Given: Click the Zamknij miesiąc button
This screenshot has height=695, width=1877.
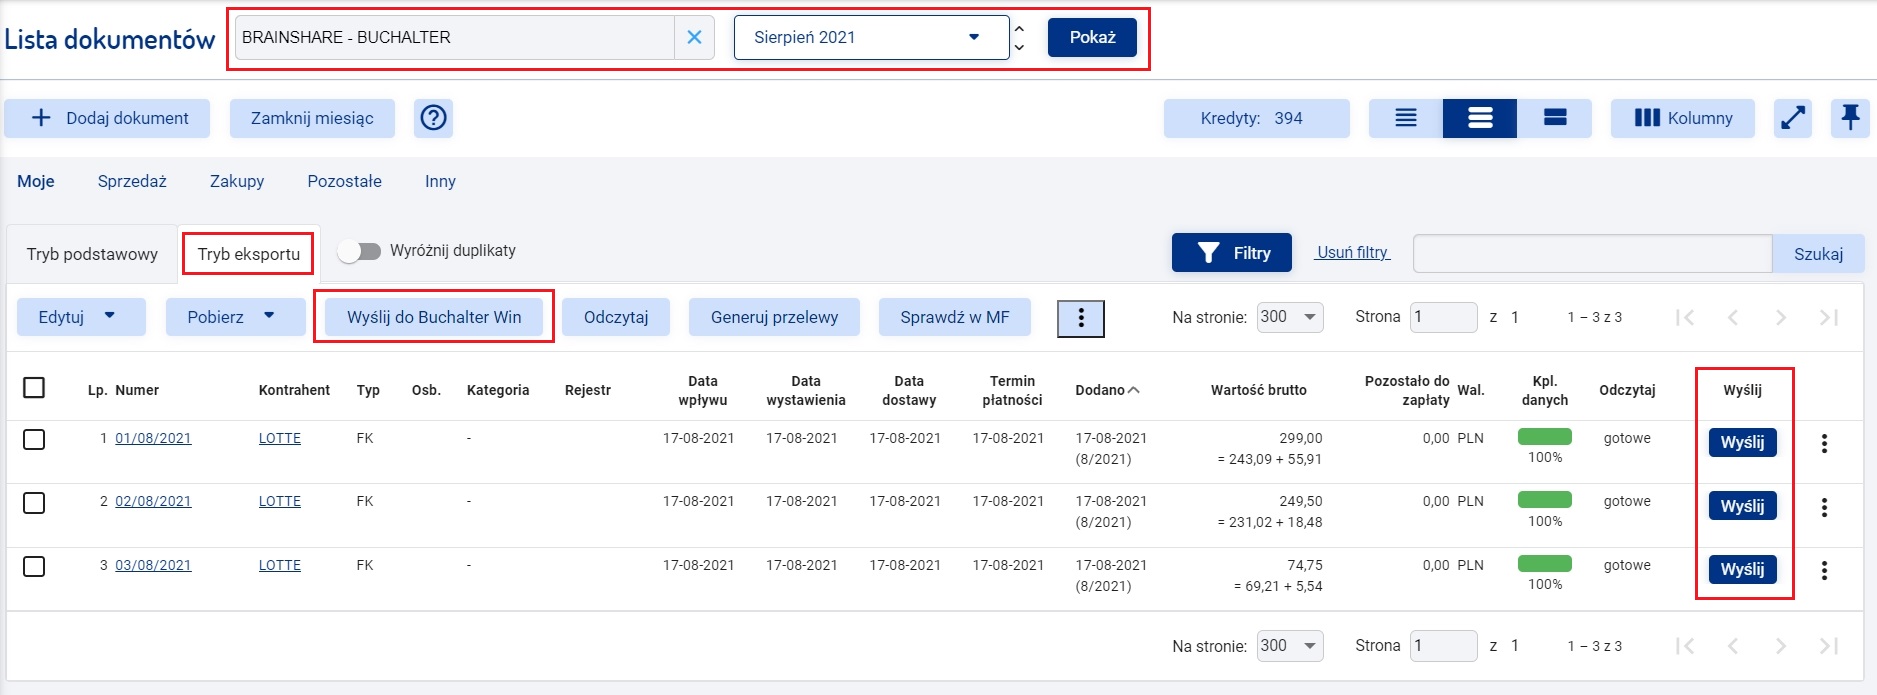Looking at the screenshot, I should coord(312,118).
